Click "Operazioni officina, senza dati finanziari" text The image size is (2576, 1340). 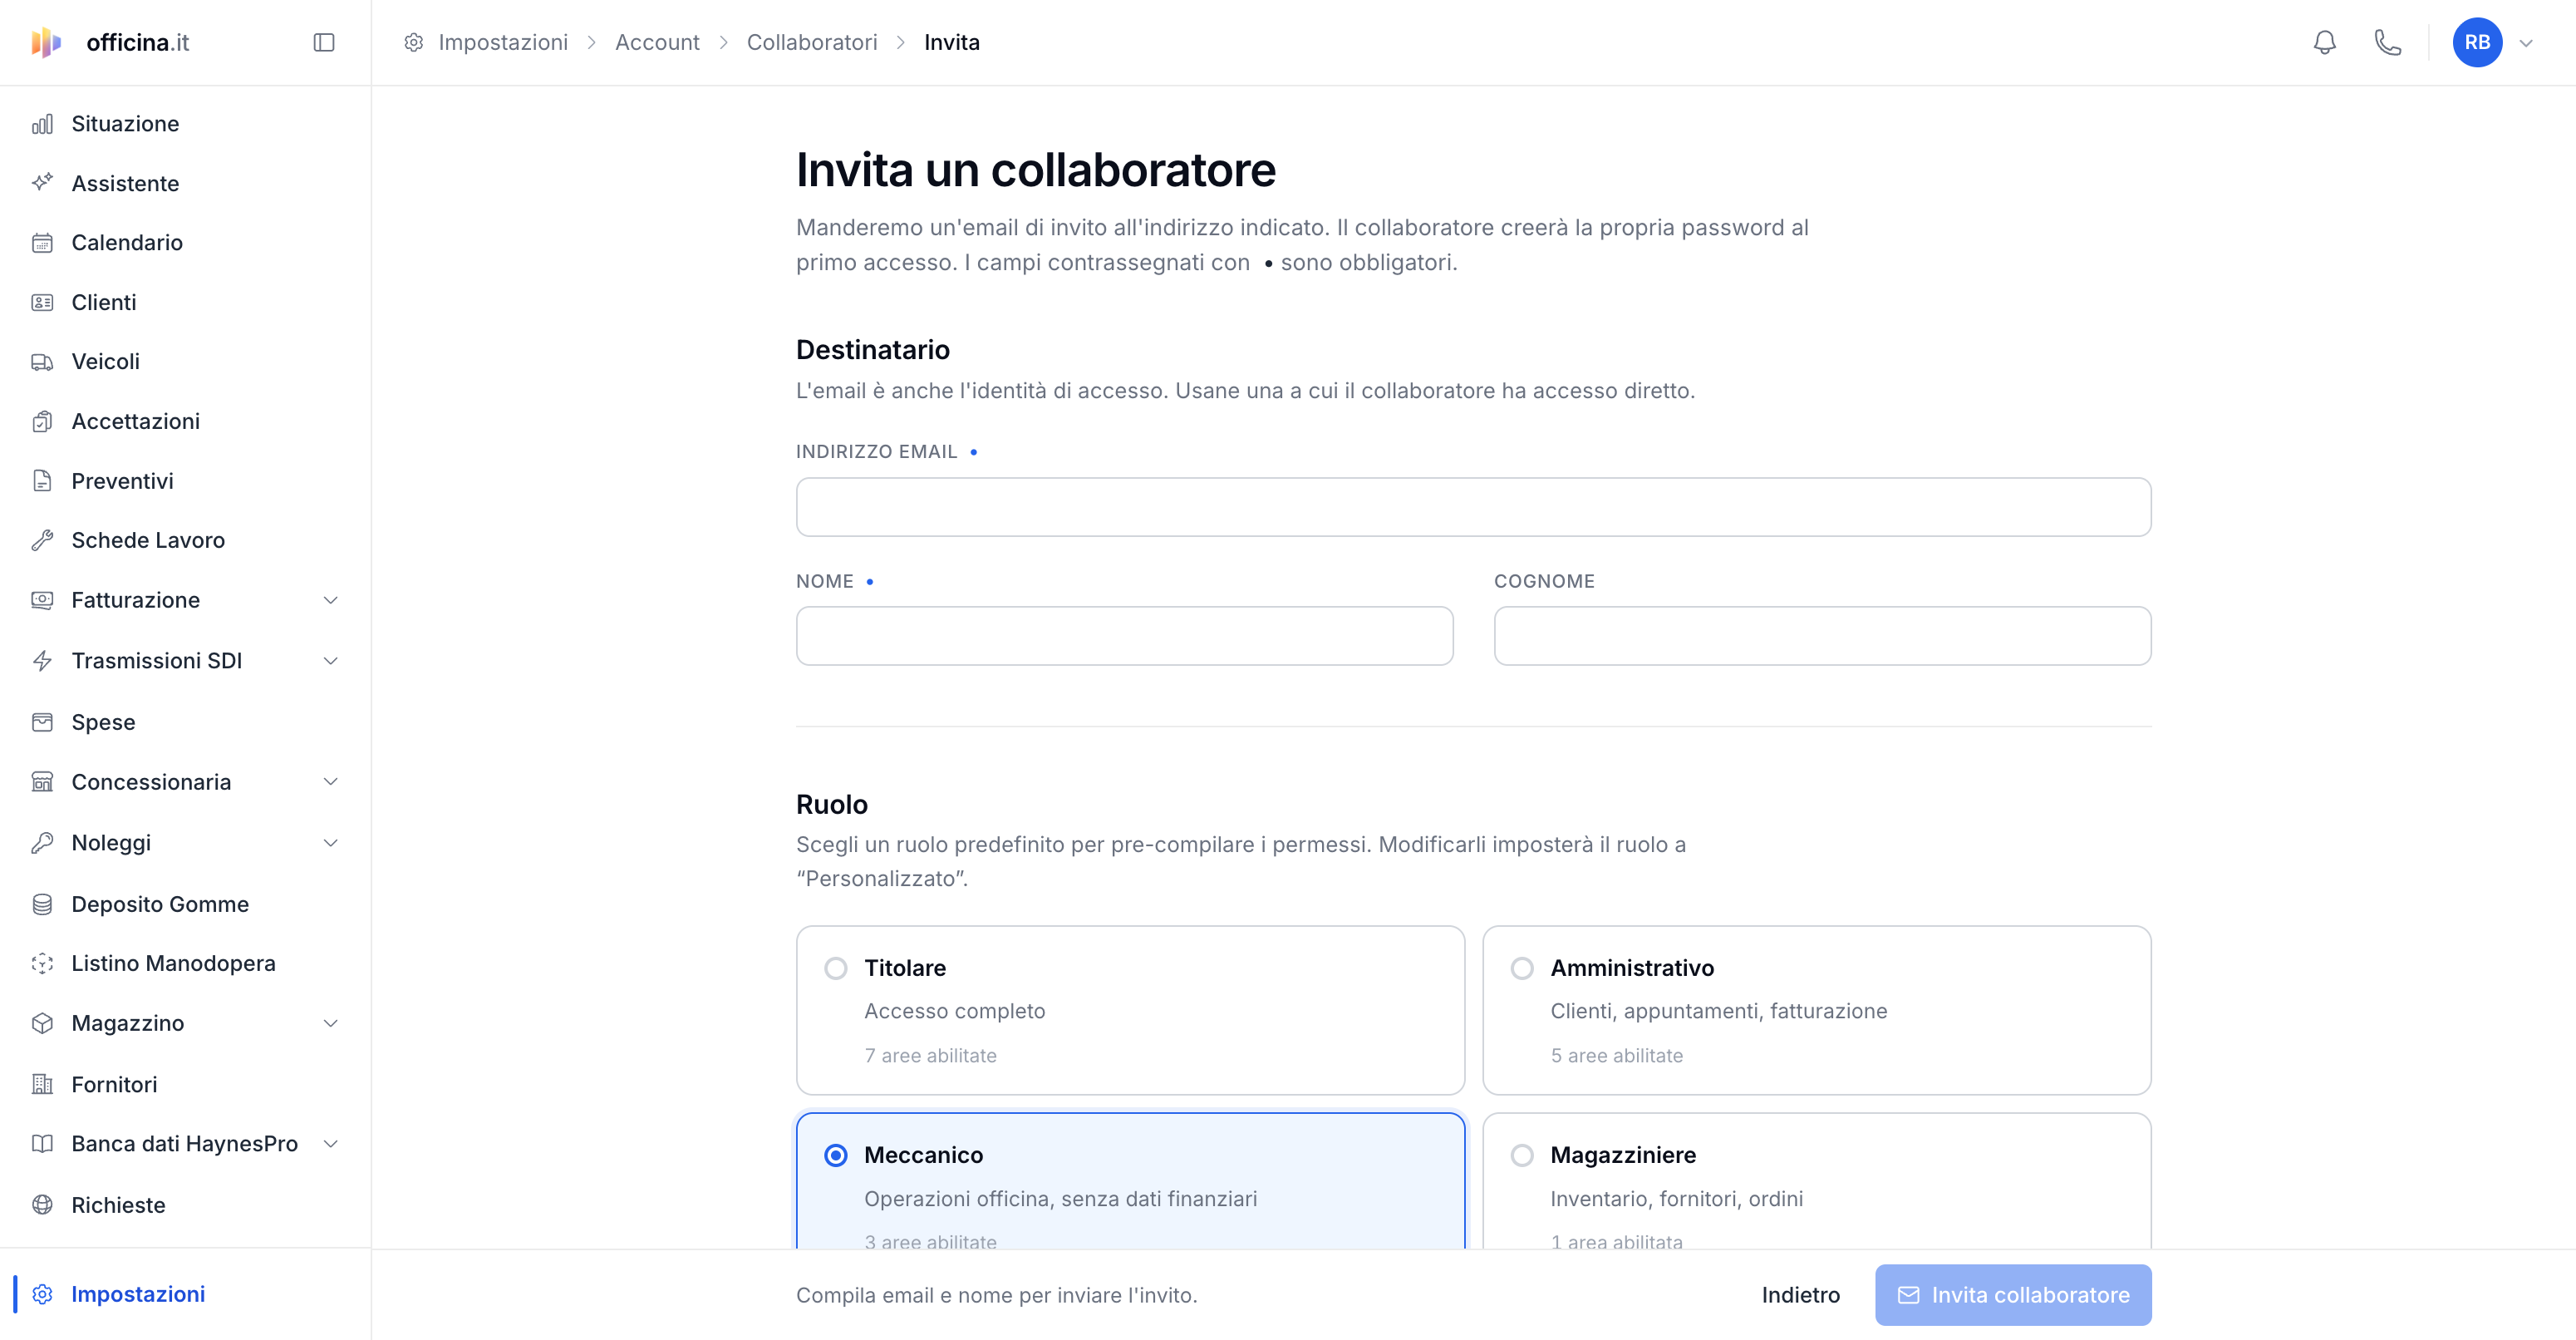(x=1060, y=1199)
